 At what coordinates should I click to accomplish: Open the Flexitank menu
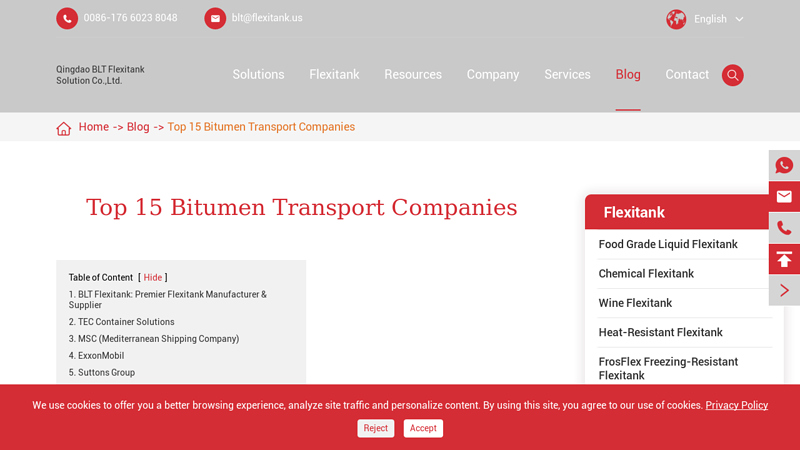334,74
